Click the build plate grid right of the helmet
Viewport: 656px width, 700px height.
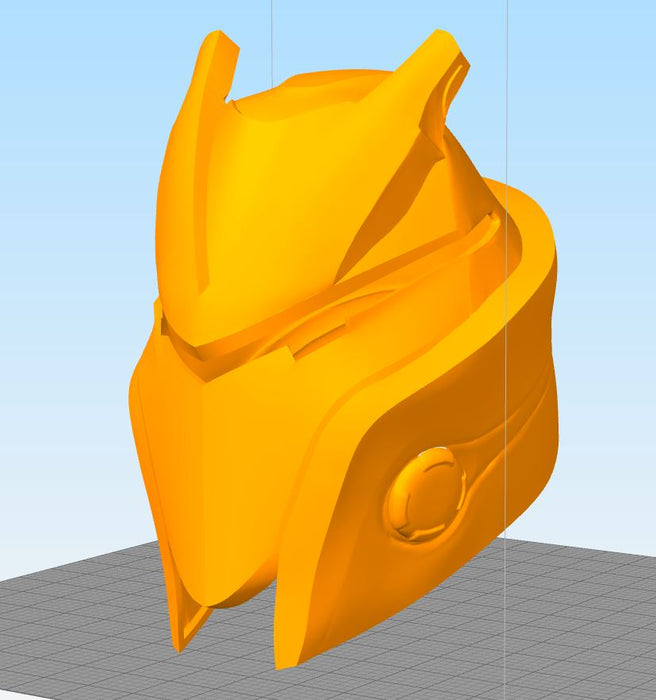pyautogui.click(x=580, y=620)
